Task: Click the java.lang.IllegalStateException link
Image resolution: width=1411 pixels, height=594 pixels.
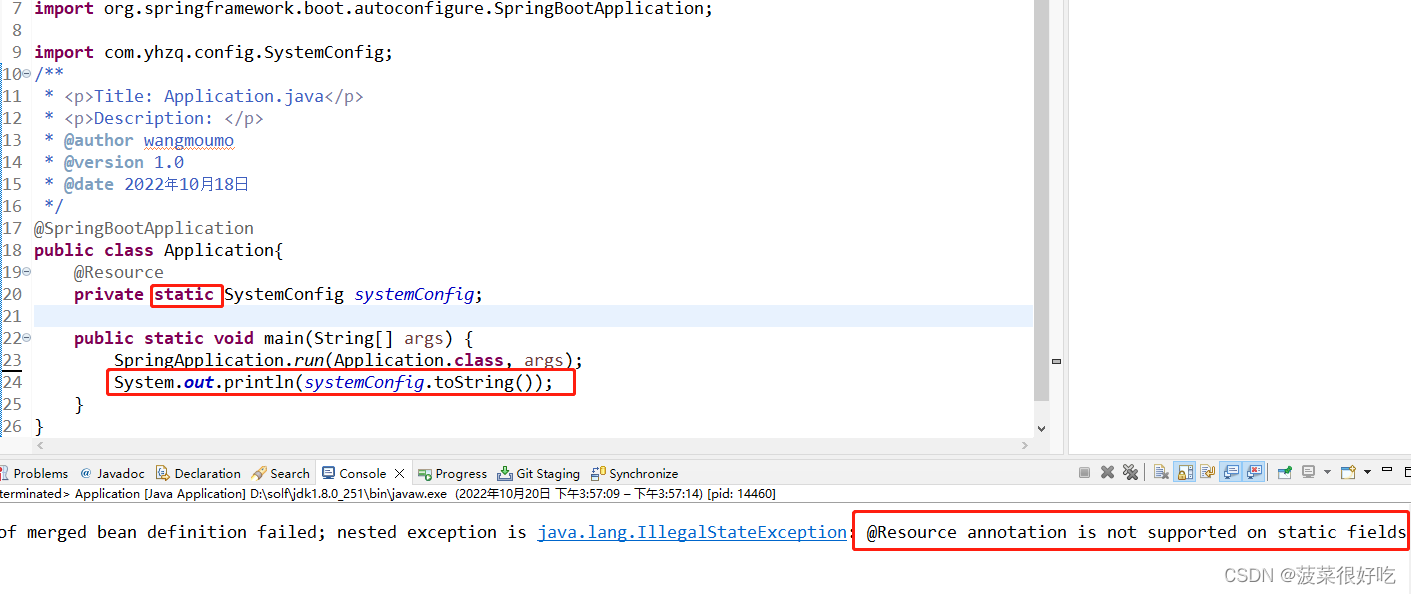Action: pos(693,531)
